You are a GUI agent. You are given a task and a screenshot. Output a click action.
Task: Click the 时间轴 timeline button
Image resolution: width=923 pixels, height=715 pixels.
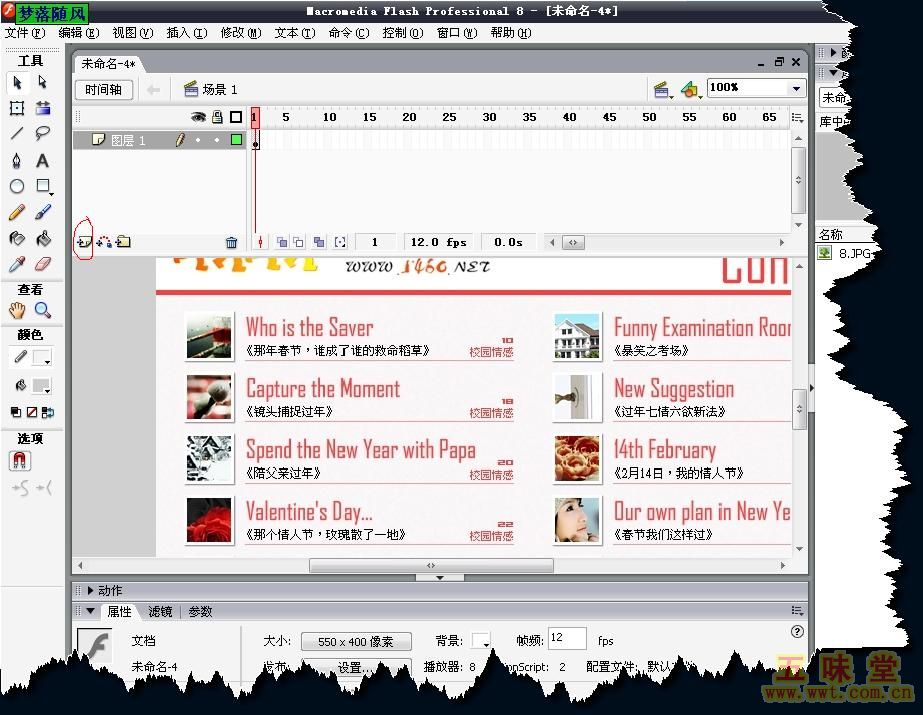(x=104, y=90)
